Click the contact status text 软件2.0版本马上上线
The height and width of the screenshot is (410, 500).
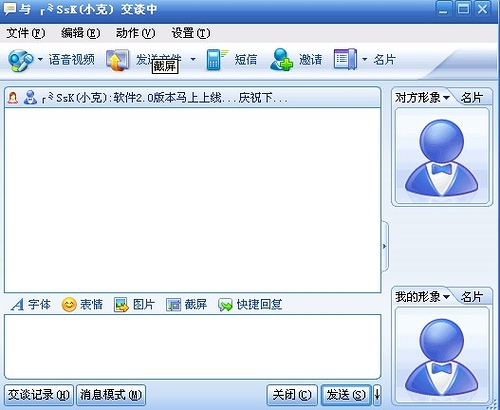[168, 98]
